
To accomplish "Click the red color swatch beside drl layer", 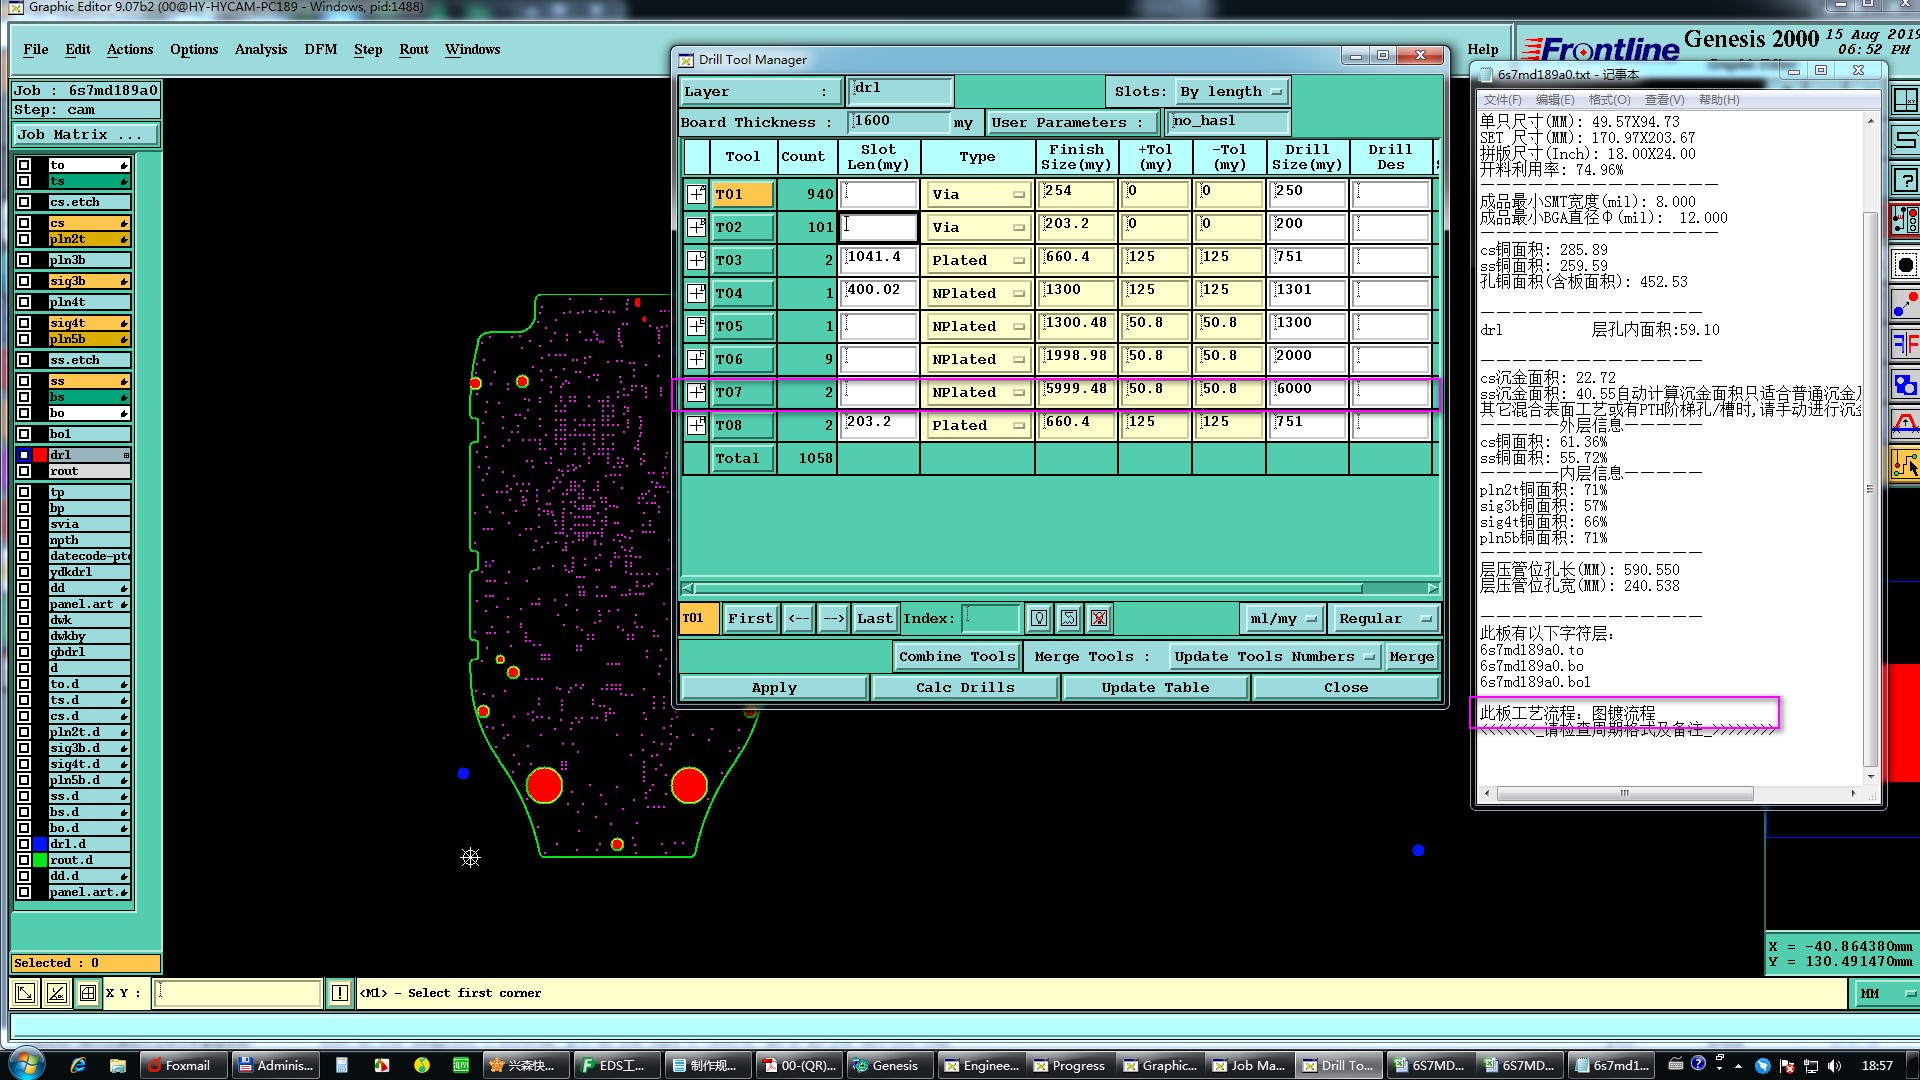I will (x=40, y=455).
